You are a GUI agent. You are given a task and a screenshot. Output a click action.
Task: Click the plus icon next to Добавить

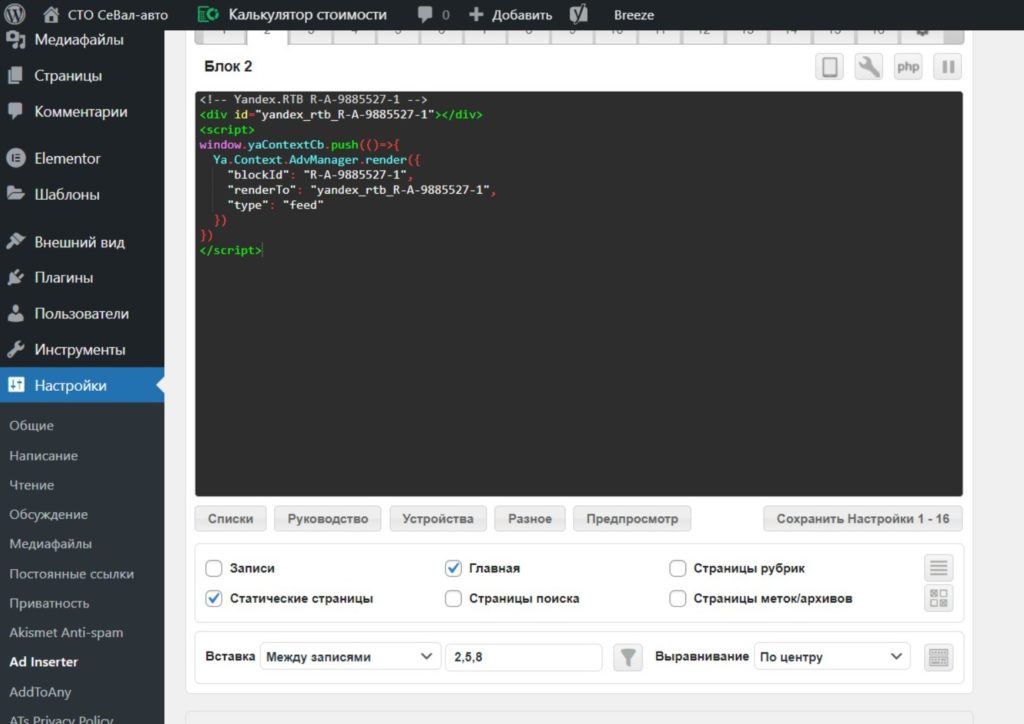coord(476,14)
